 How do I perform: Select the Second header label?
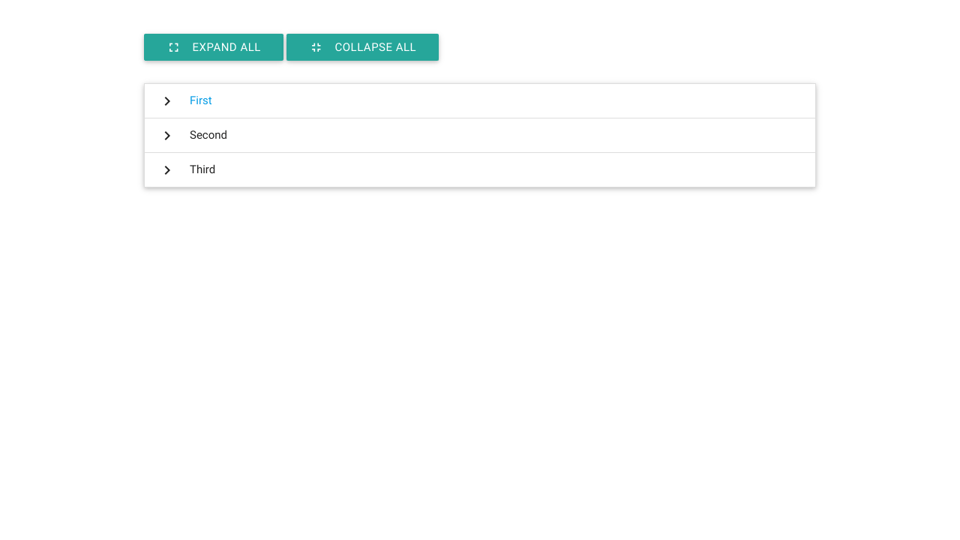[x=208, y=135]
